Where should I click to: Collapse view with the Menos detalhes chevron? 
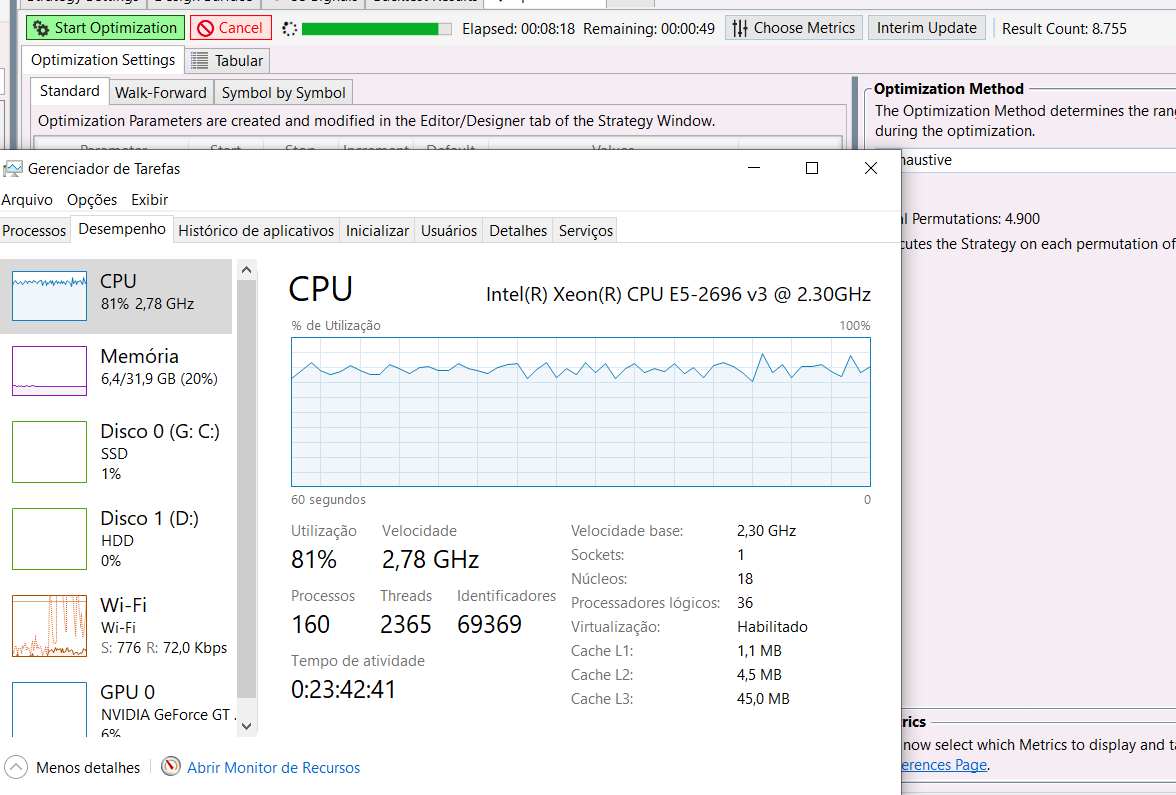(x=16, y=767)
